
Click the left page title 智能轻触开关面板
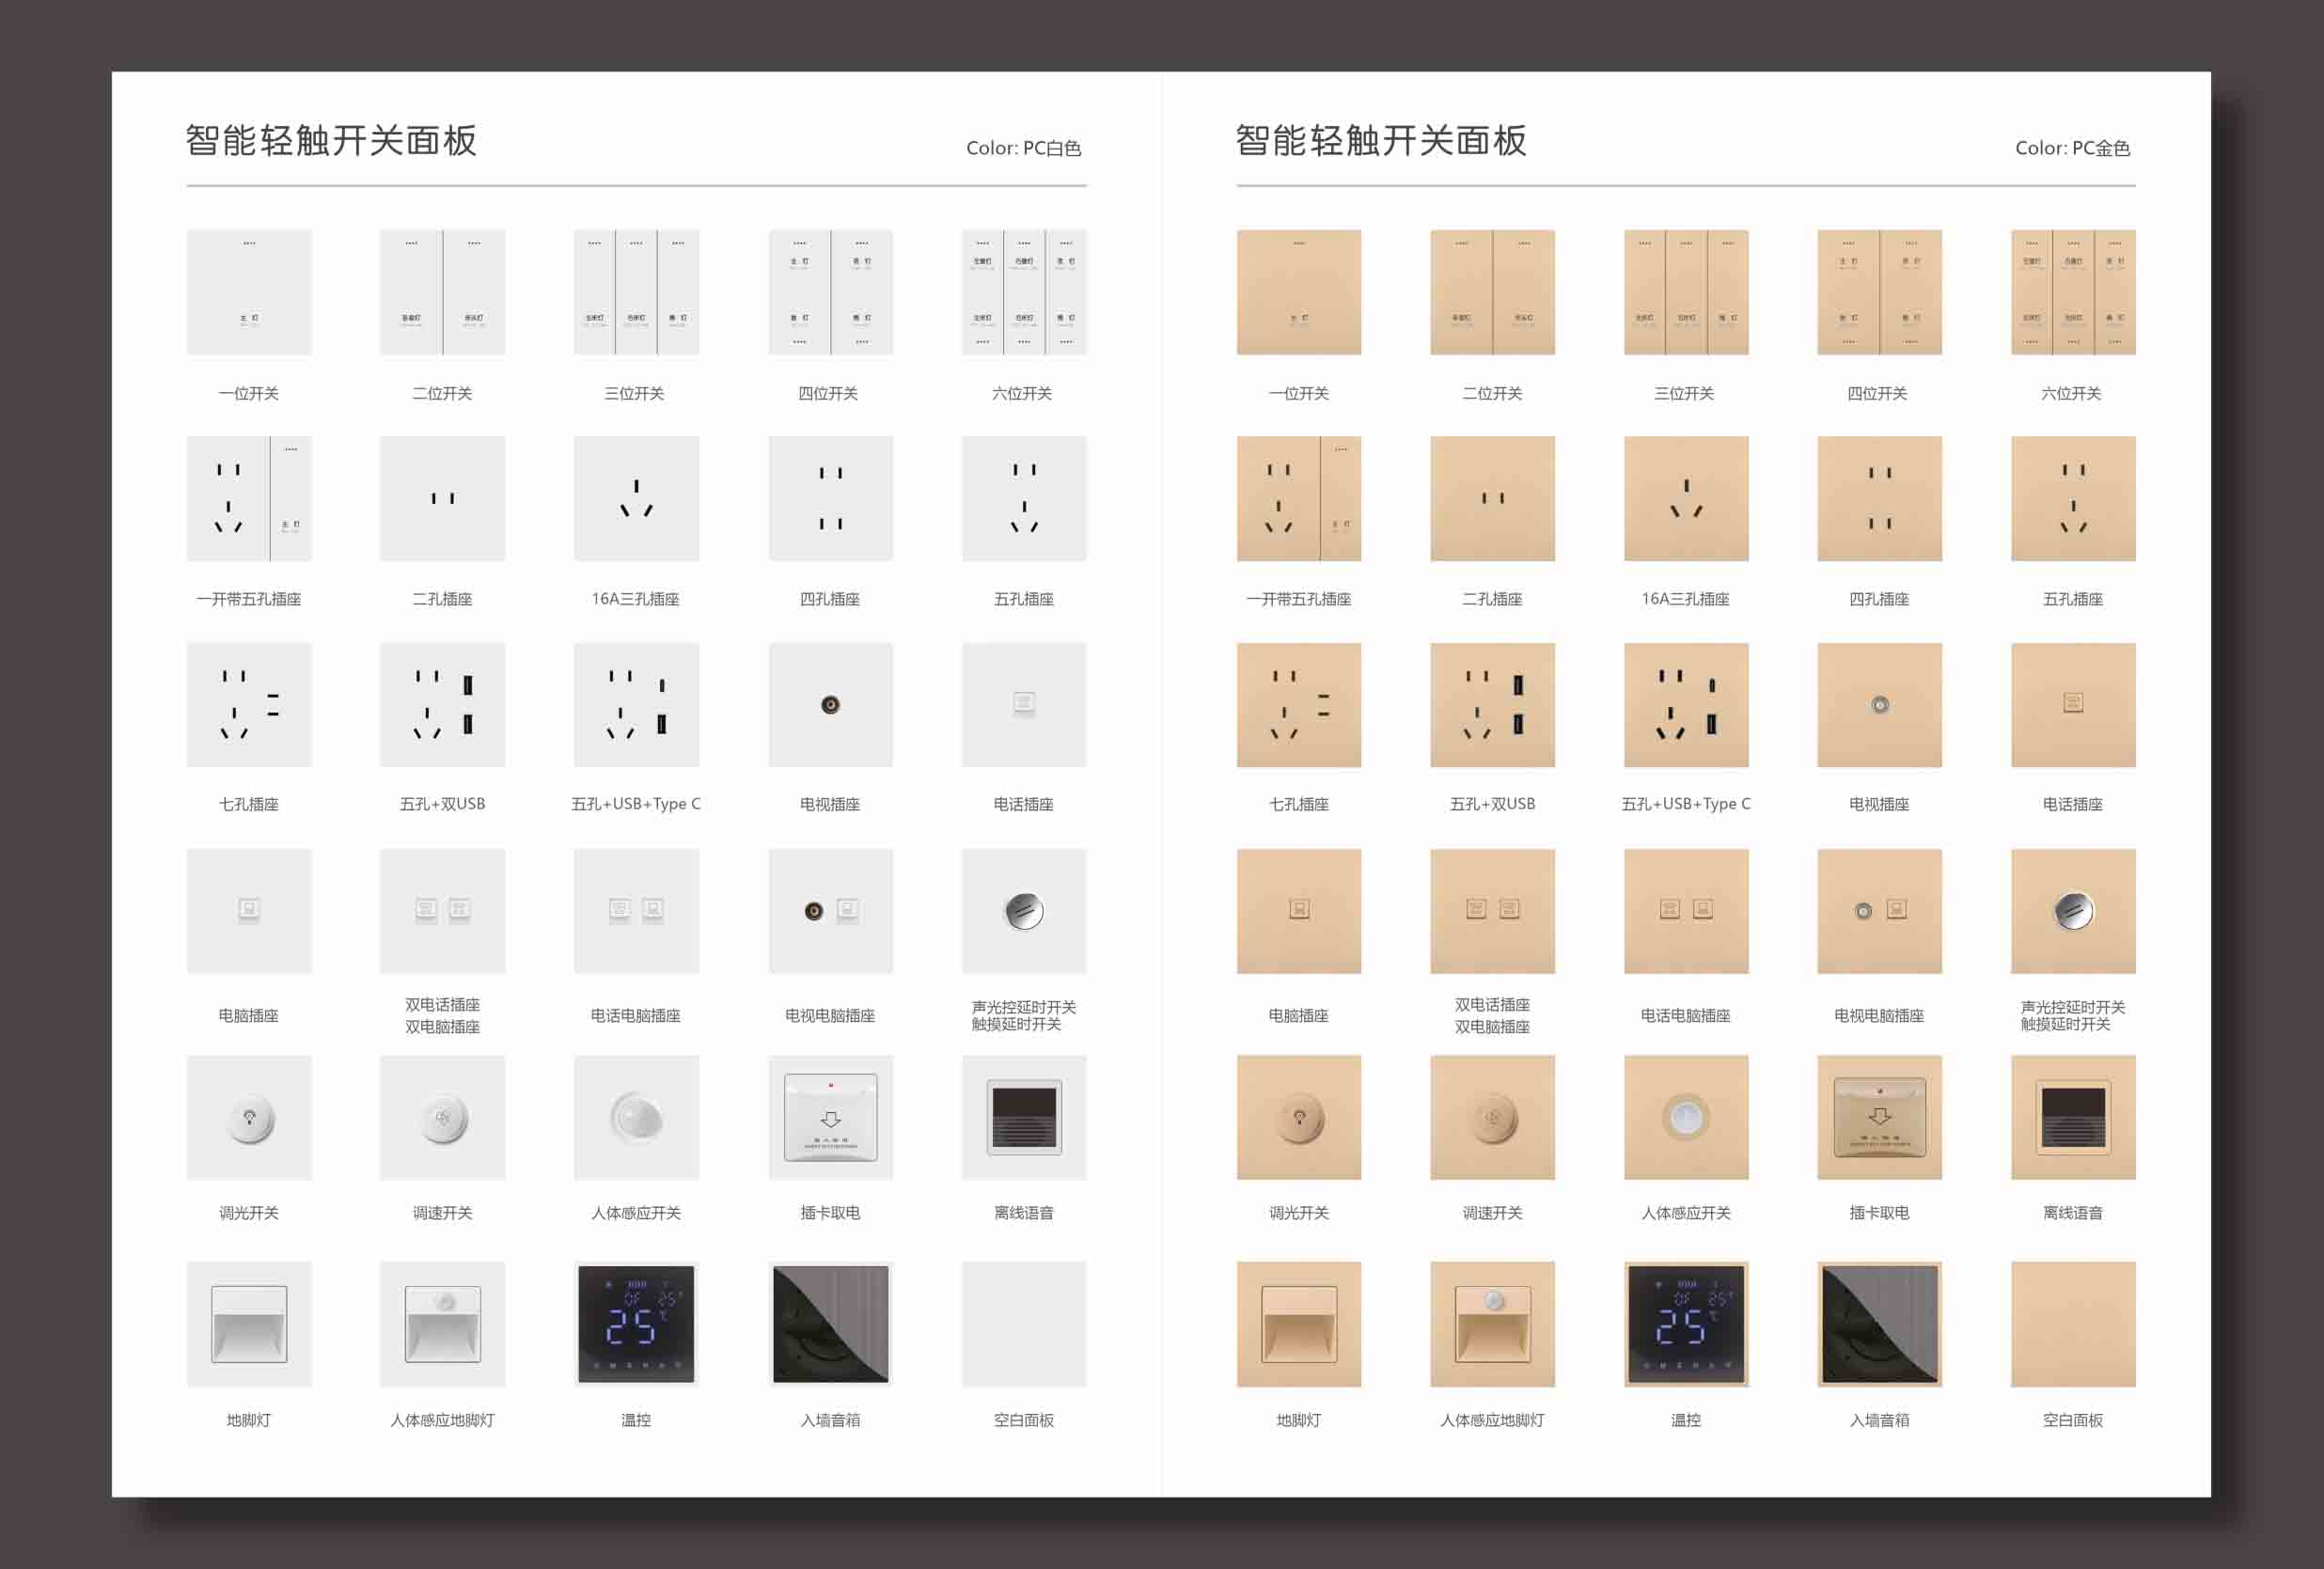click(x=331, y=141)
